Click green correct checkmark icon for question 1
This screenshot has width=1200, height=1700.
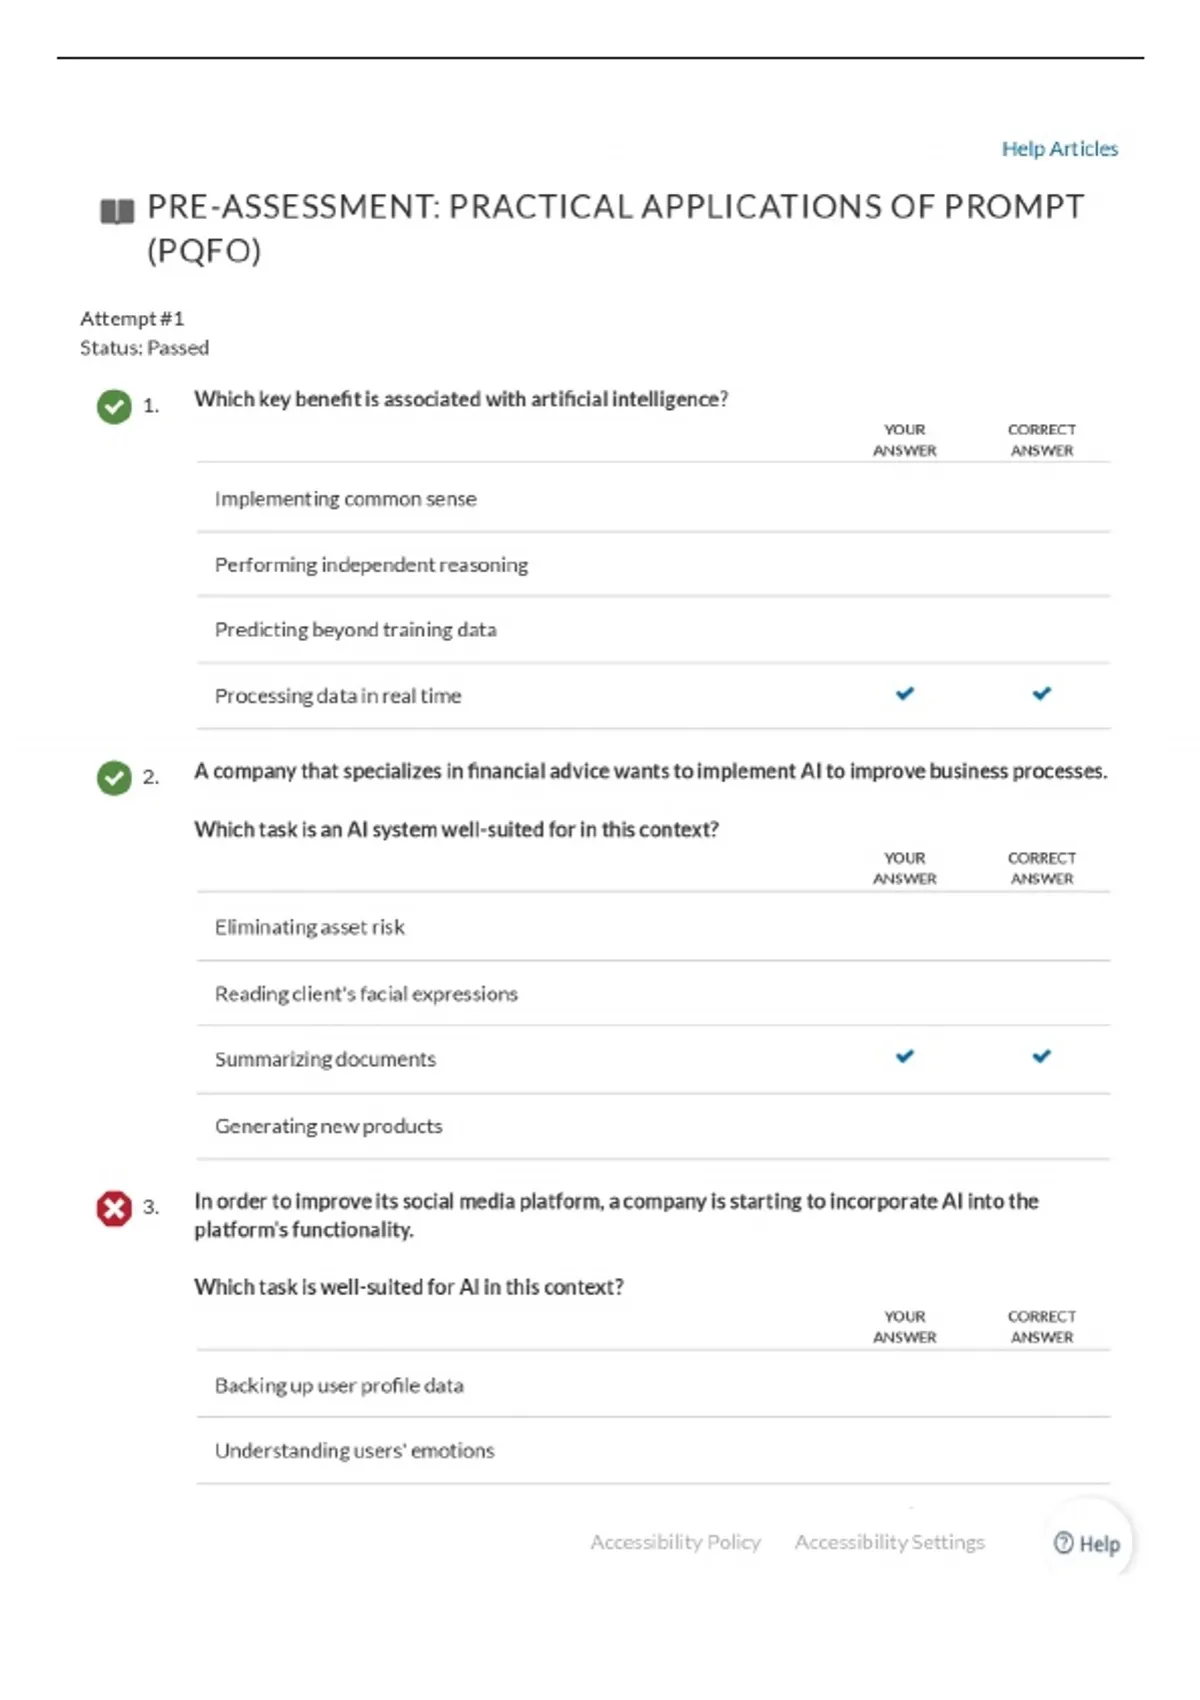pos(114,406)
